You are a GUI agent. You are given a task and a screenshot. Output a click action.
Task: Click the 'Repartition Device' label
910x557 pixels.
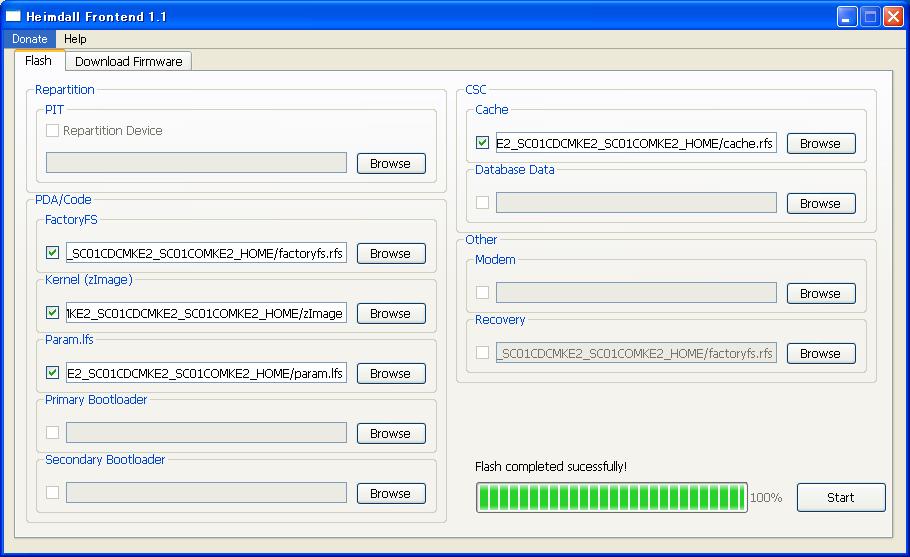point(113,131)
